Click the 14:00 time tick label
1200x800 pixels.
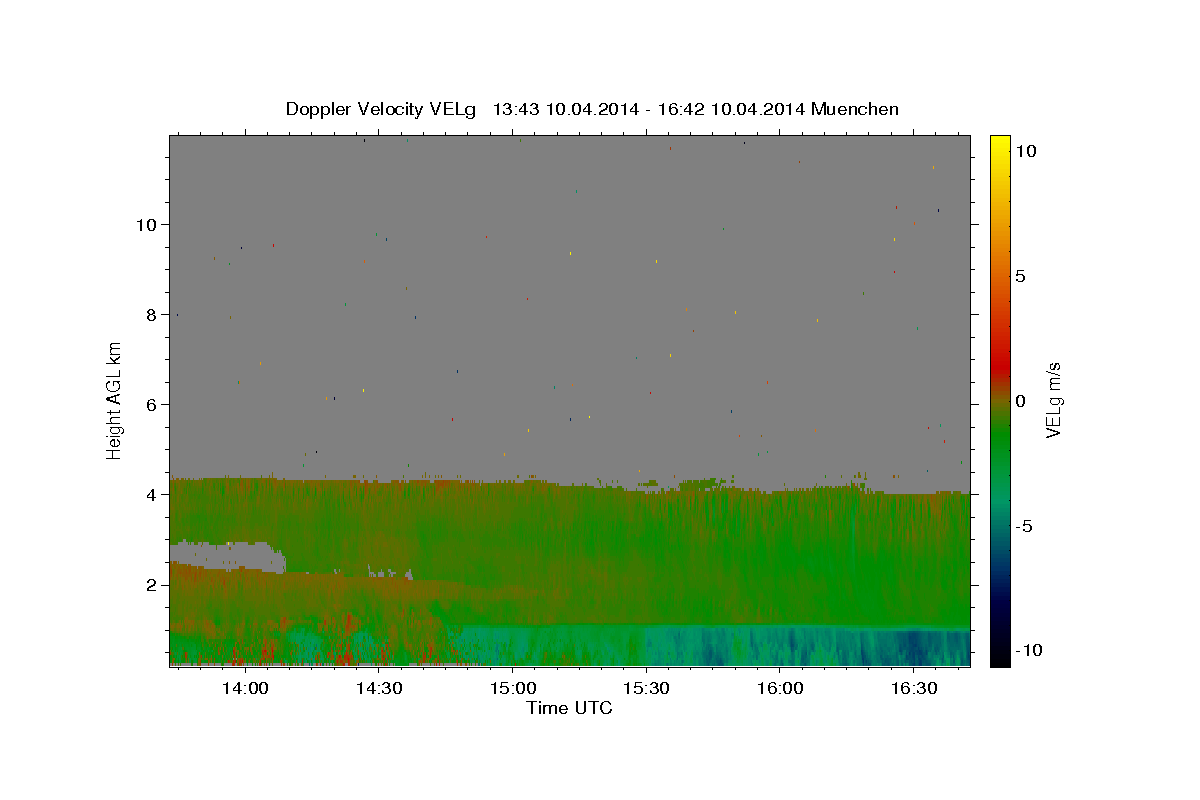(244, 688)
